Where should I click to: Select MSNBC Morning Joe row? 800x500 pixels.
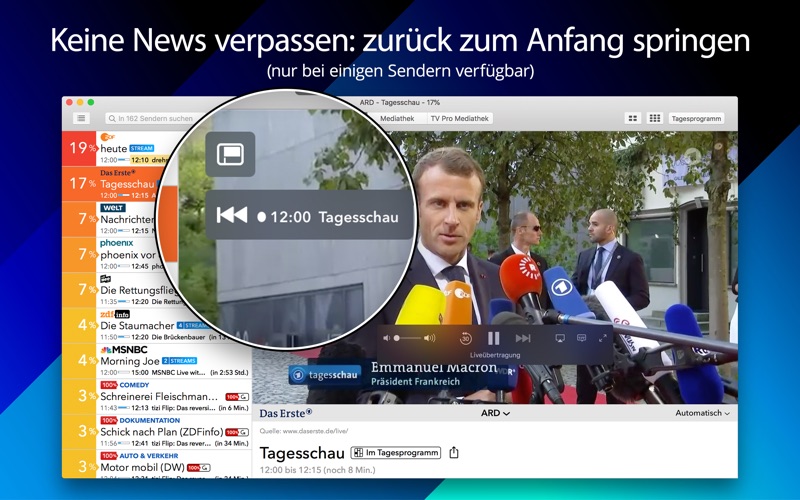(157, 360)
